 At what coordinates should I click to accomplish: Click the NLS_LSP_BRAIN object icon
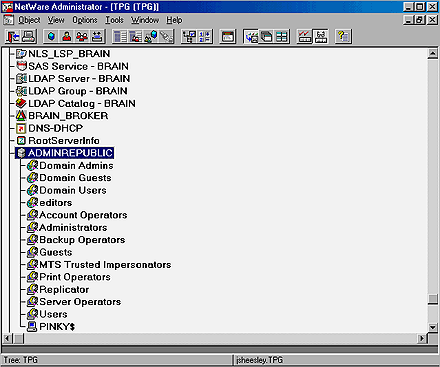pyautogui.click(x=21, y=54)
